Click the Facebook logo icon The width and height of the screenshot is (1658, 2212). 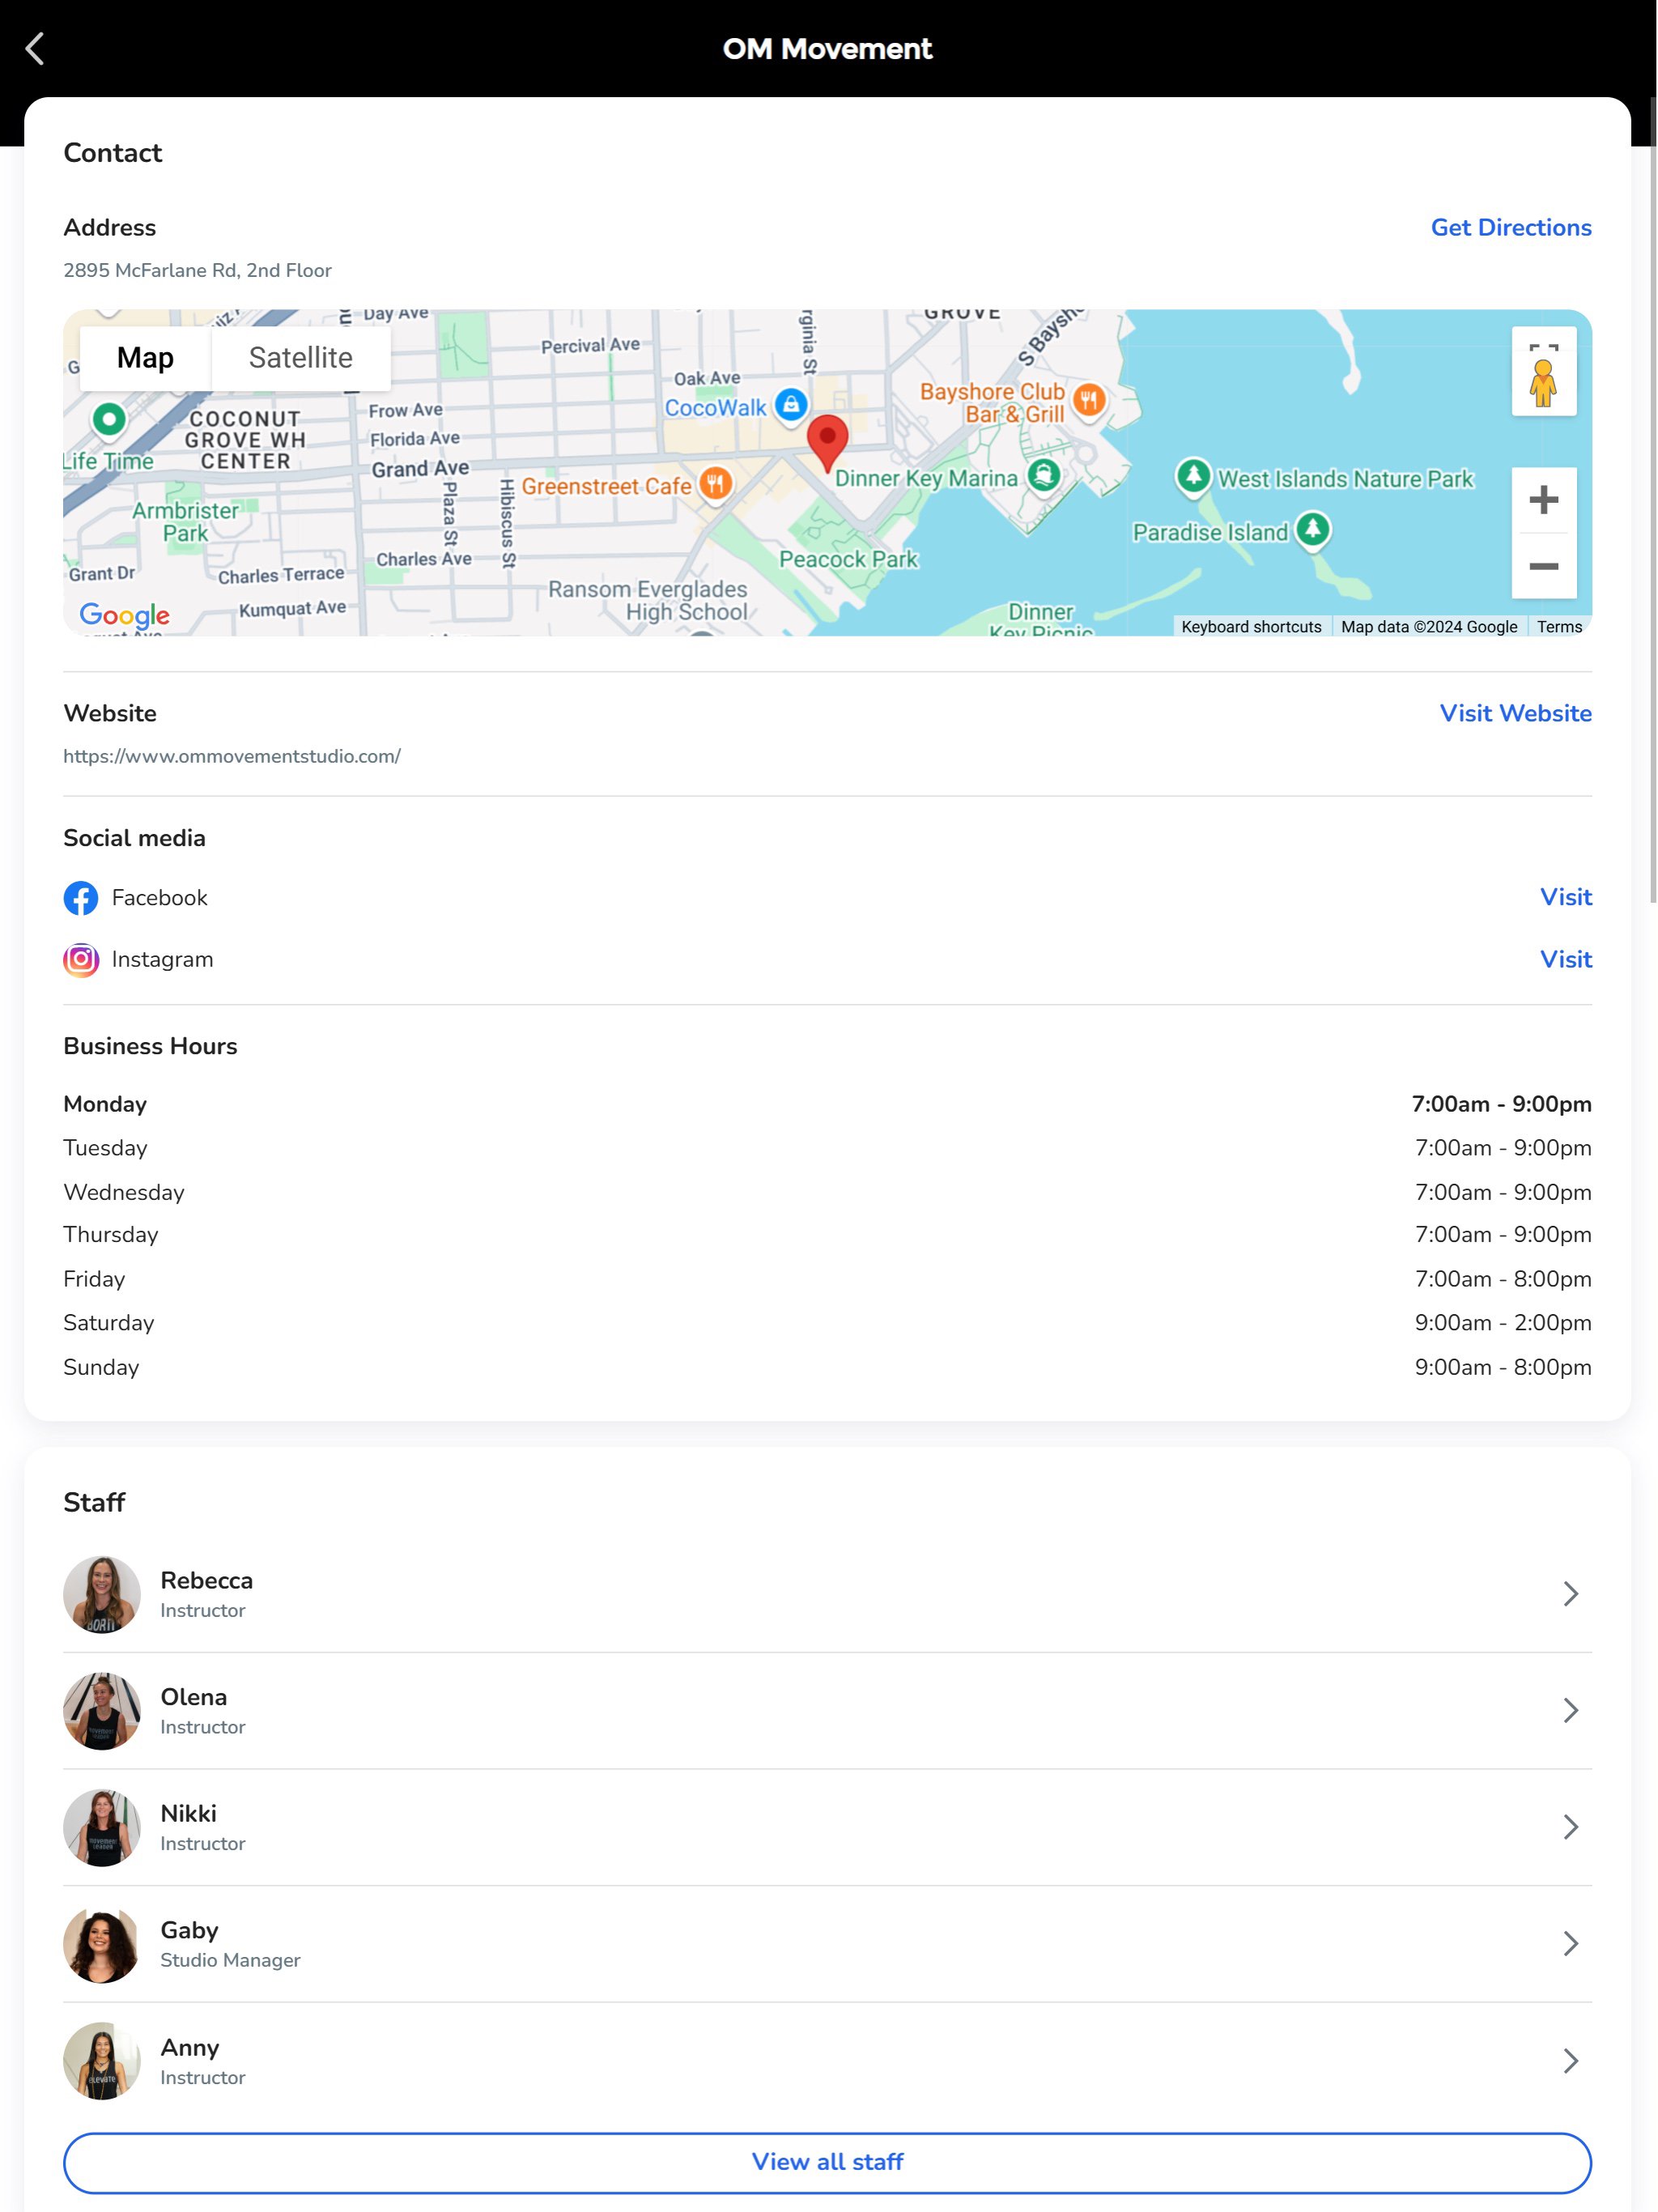[x=81, y=898]
